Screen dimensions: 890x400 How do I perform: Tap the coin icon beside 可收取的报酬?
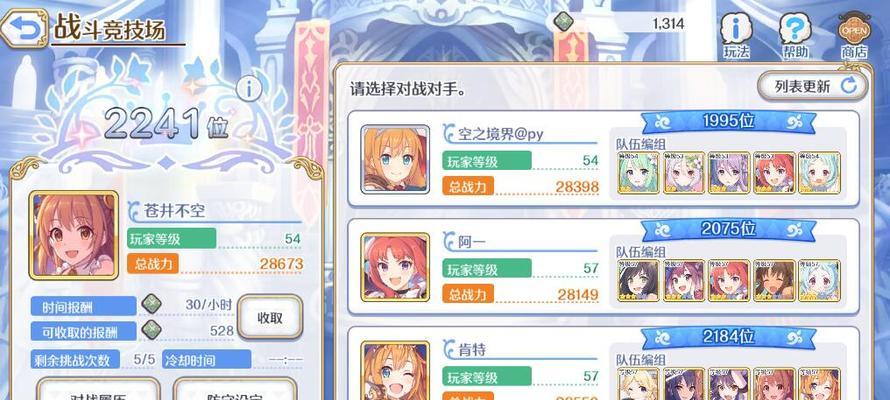(151, 330)
